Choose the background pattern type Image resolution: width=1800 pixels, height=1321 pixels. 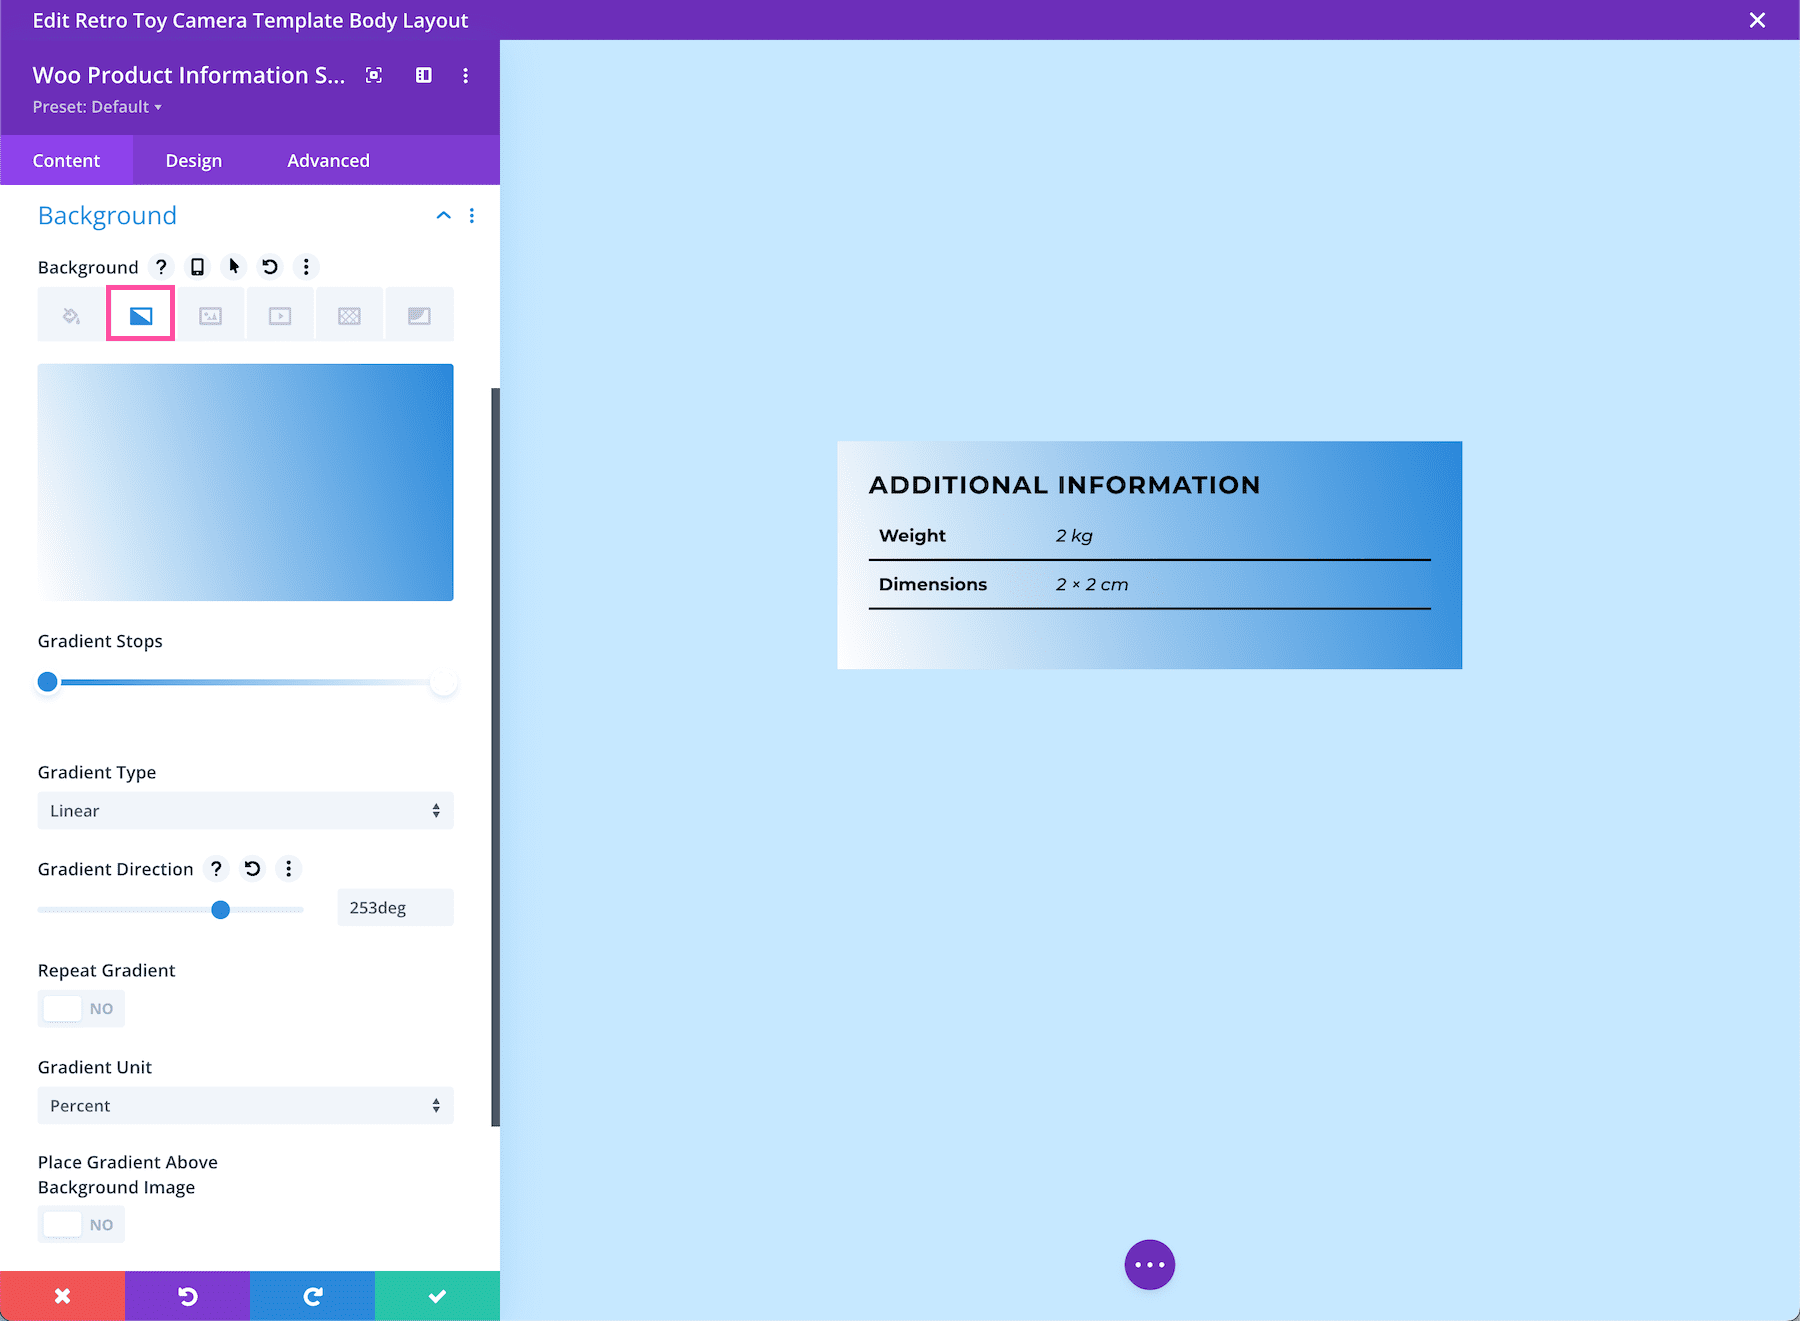tap(349, 313)
